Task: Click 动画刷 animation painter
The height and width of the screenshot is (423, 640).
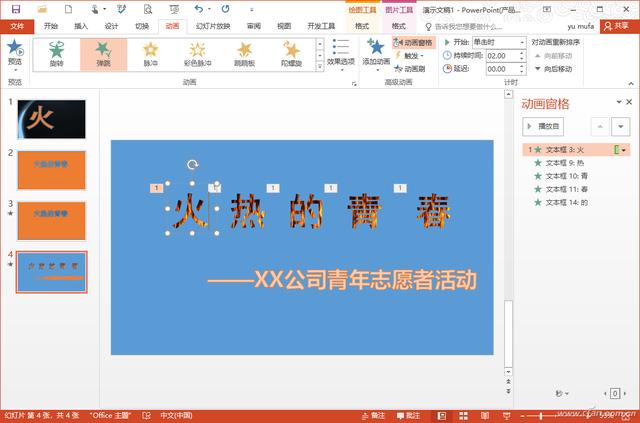Action: click(410, 69)
